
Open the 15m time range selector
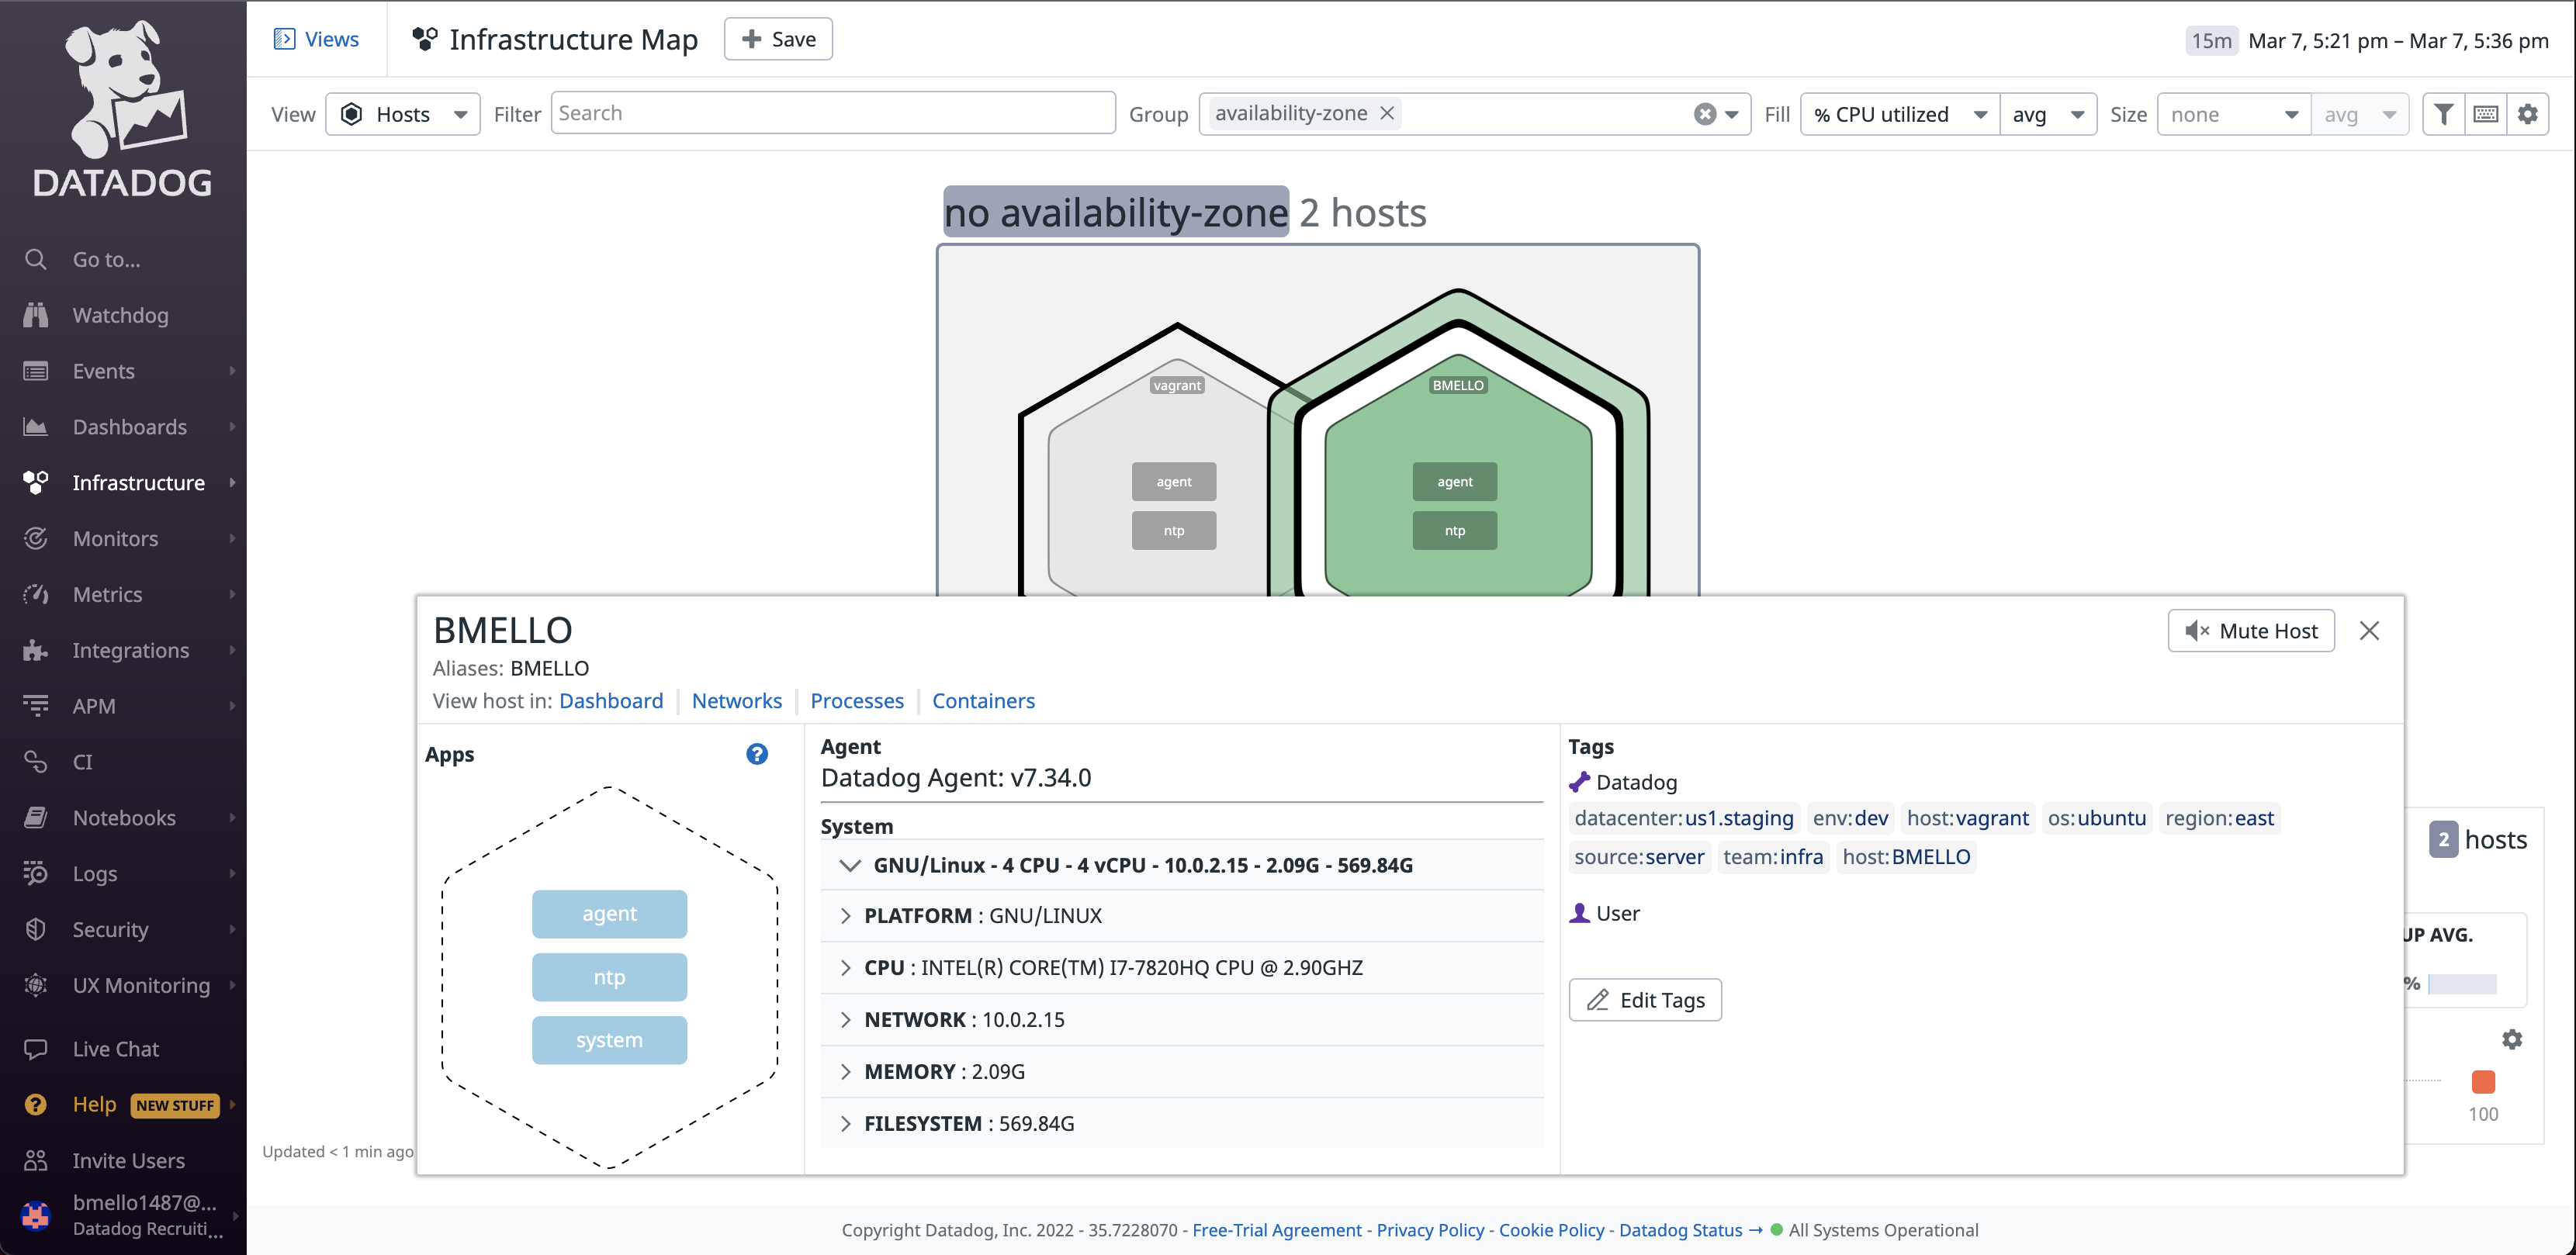pos(2211,40)
